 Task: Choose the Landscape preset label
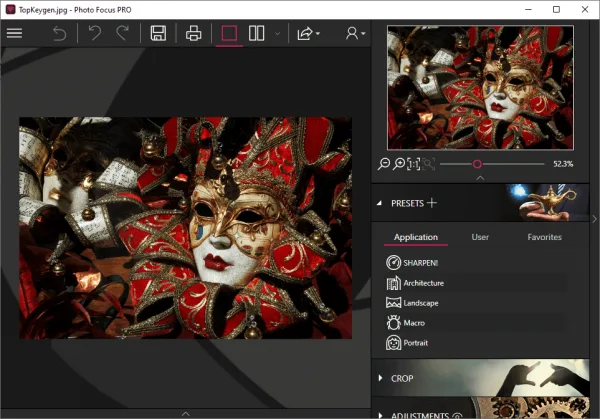pos(421,303)
